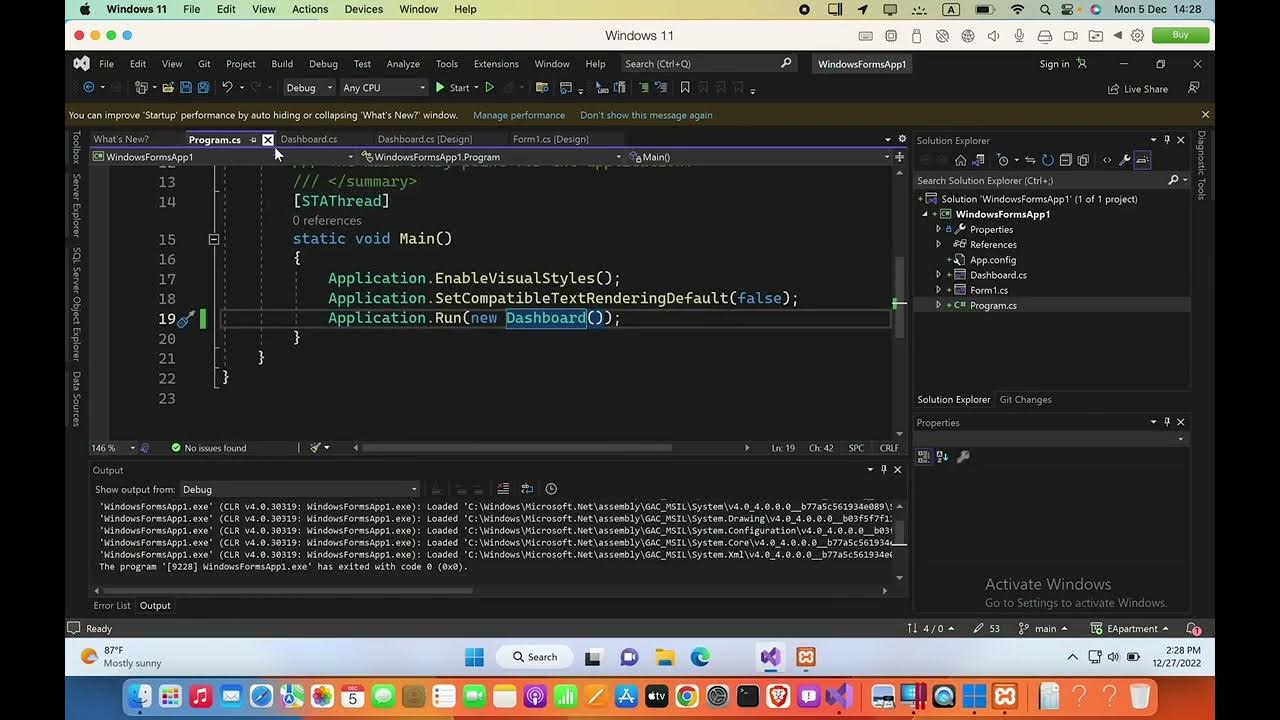The width and height of the screenshot is (1280, 720).
Task: Click the Manage performance link
Action: (519, 115)
